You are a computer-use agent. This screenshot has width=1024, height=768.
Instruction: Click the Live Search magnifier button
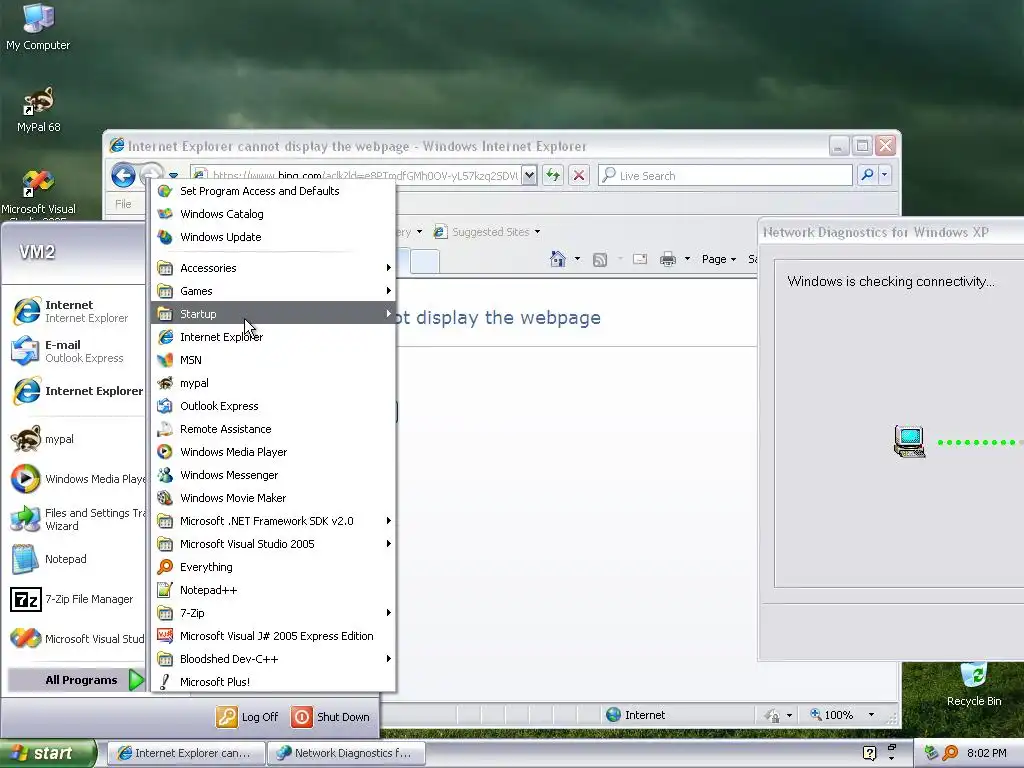coord(867,175)
